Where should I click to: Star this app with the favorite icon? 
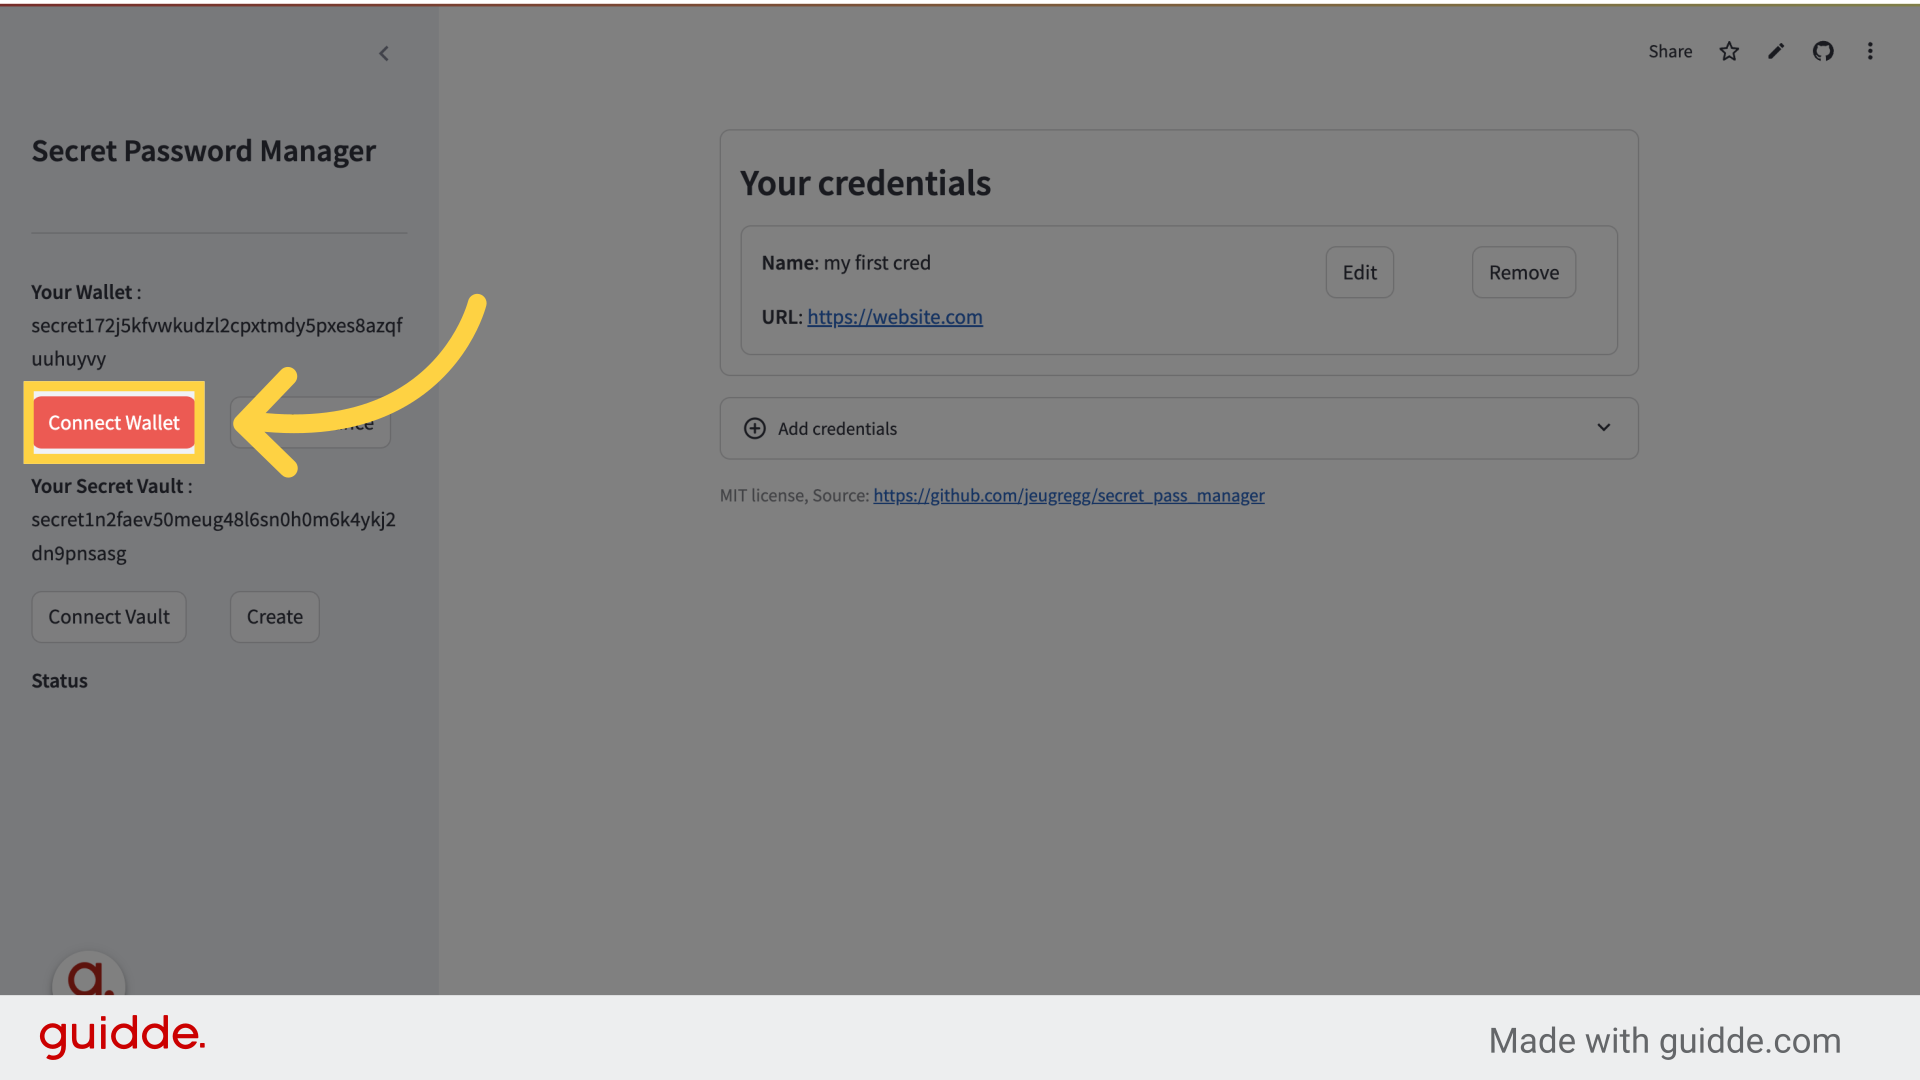tap(1729, 52)
